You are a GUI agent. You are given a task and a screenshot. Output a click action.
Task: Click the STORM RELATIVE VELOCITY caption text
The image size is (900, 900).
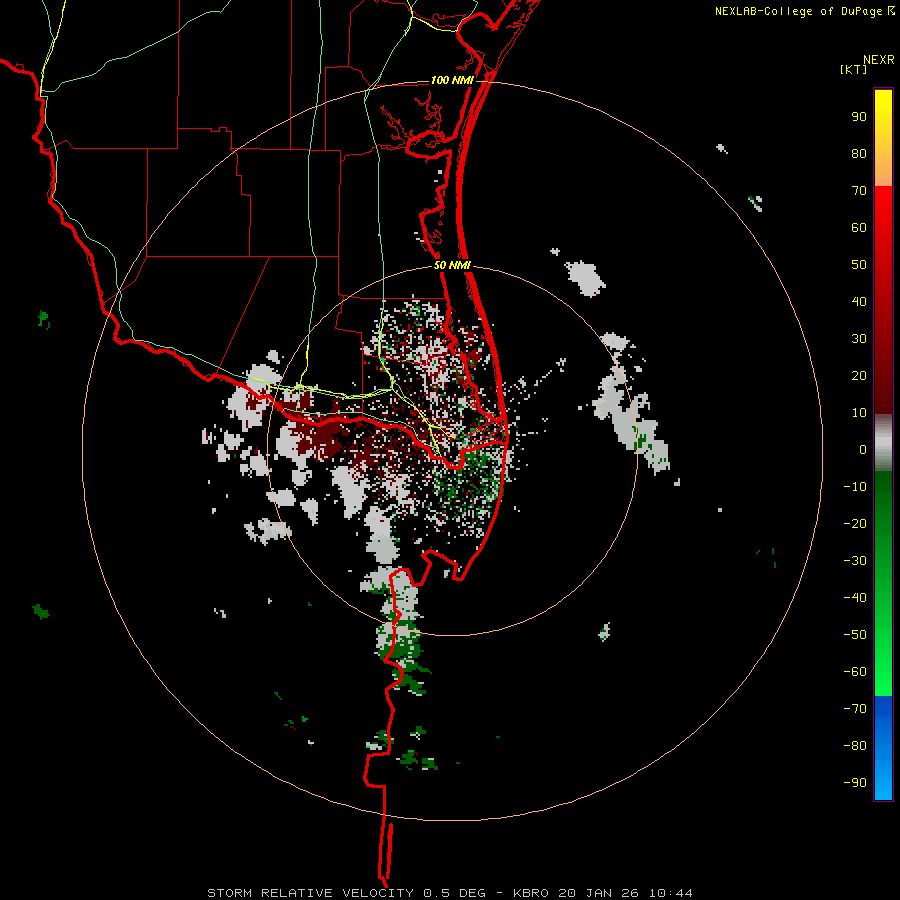tap(310, 893)
